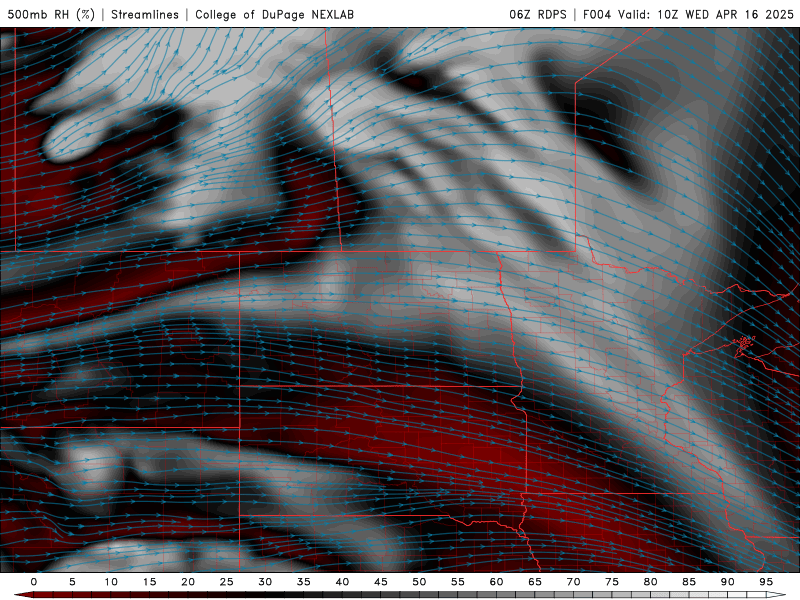Viewport: 800px width, 600px height.
Task: Click the colorbar label '45'
Action: point(381,582)
